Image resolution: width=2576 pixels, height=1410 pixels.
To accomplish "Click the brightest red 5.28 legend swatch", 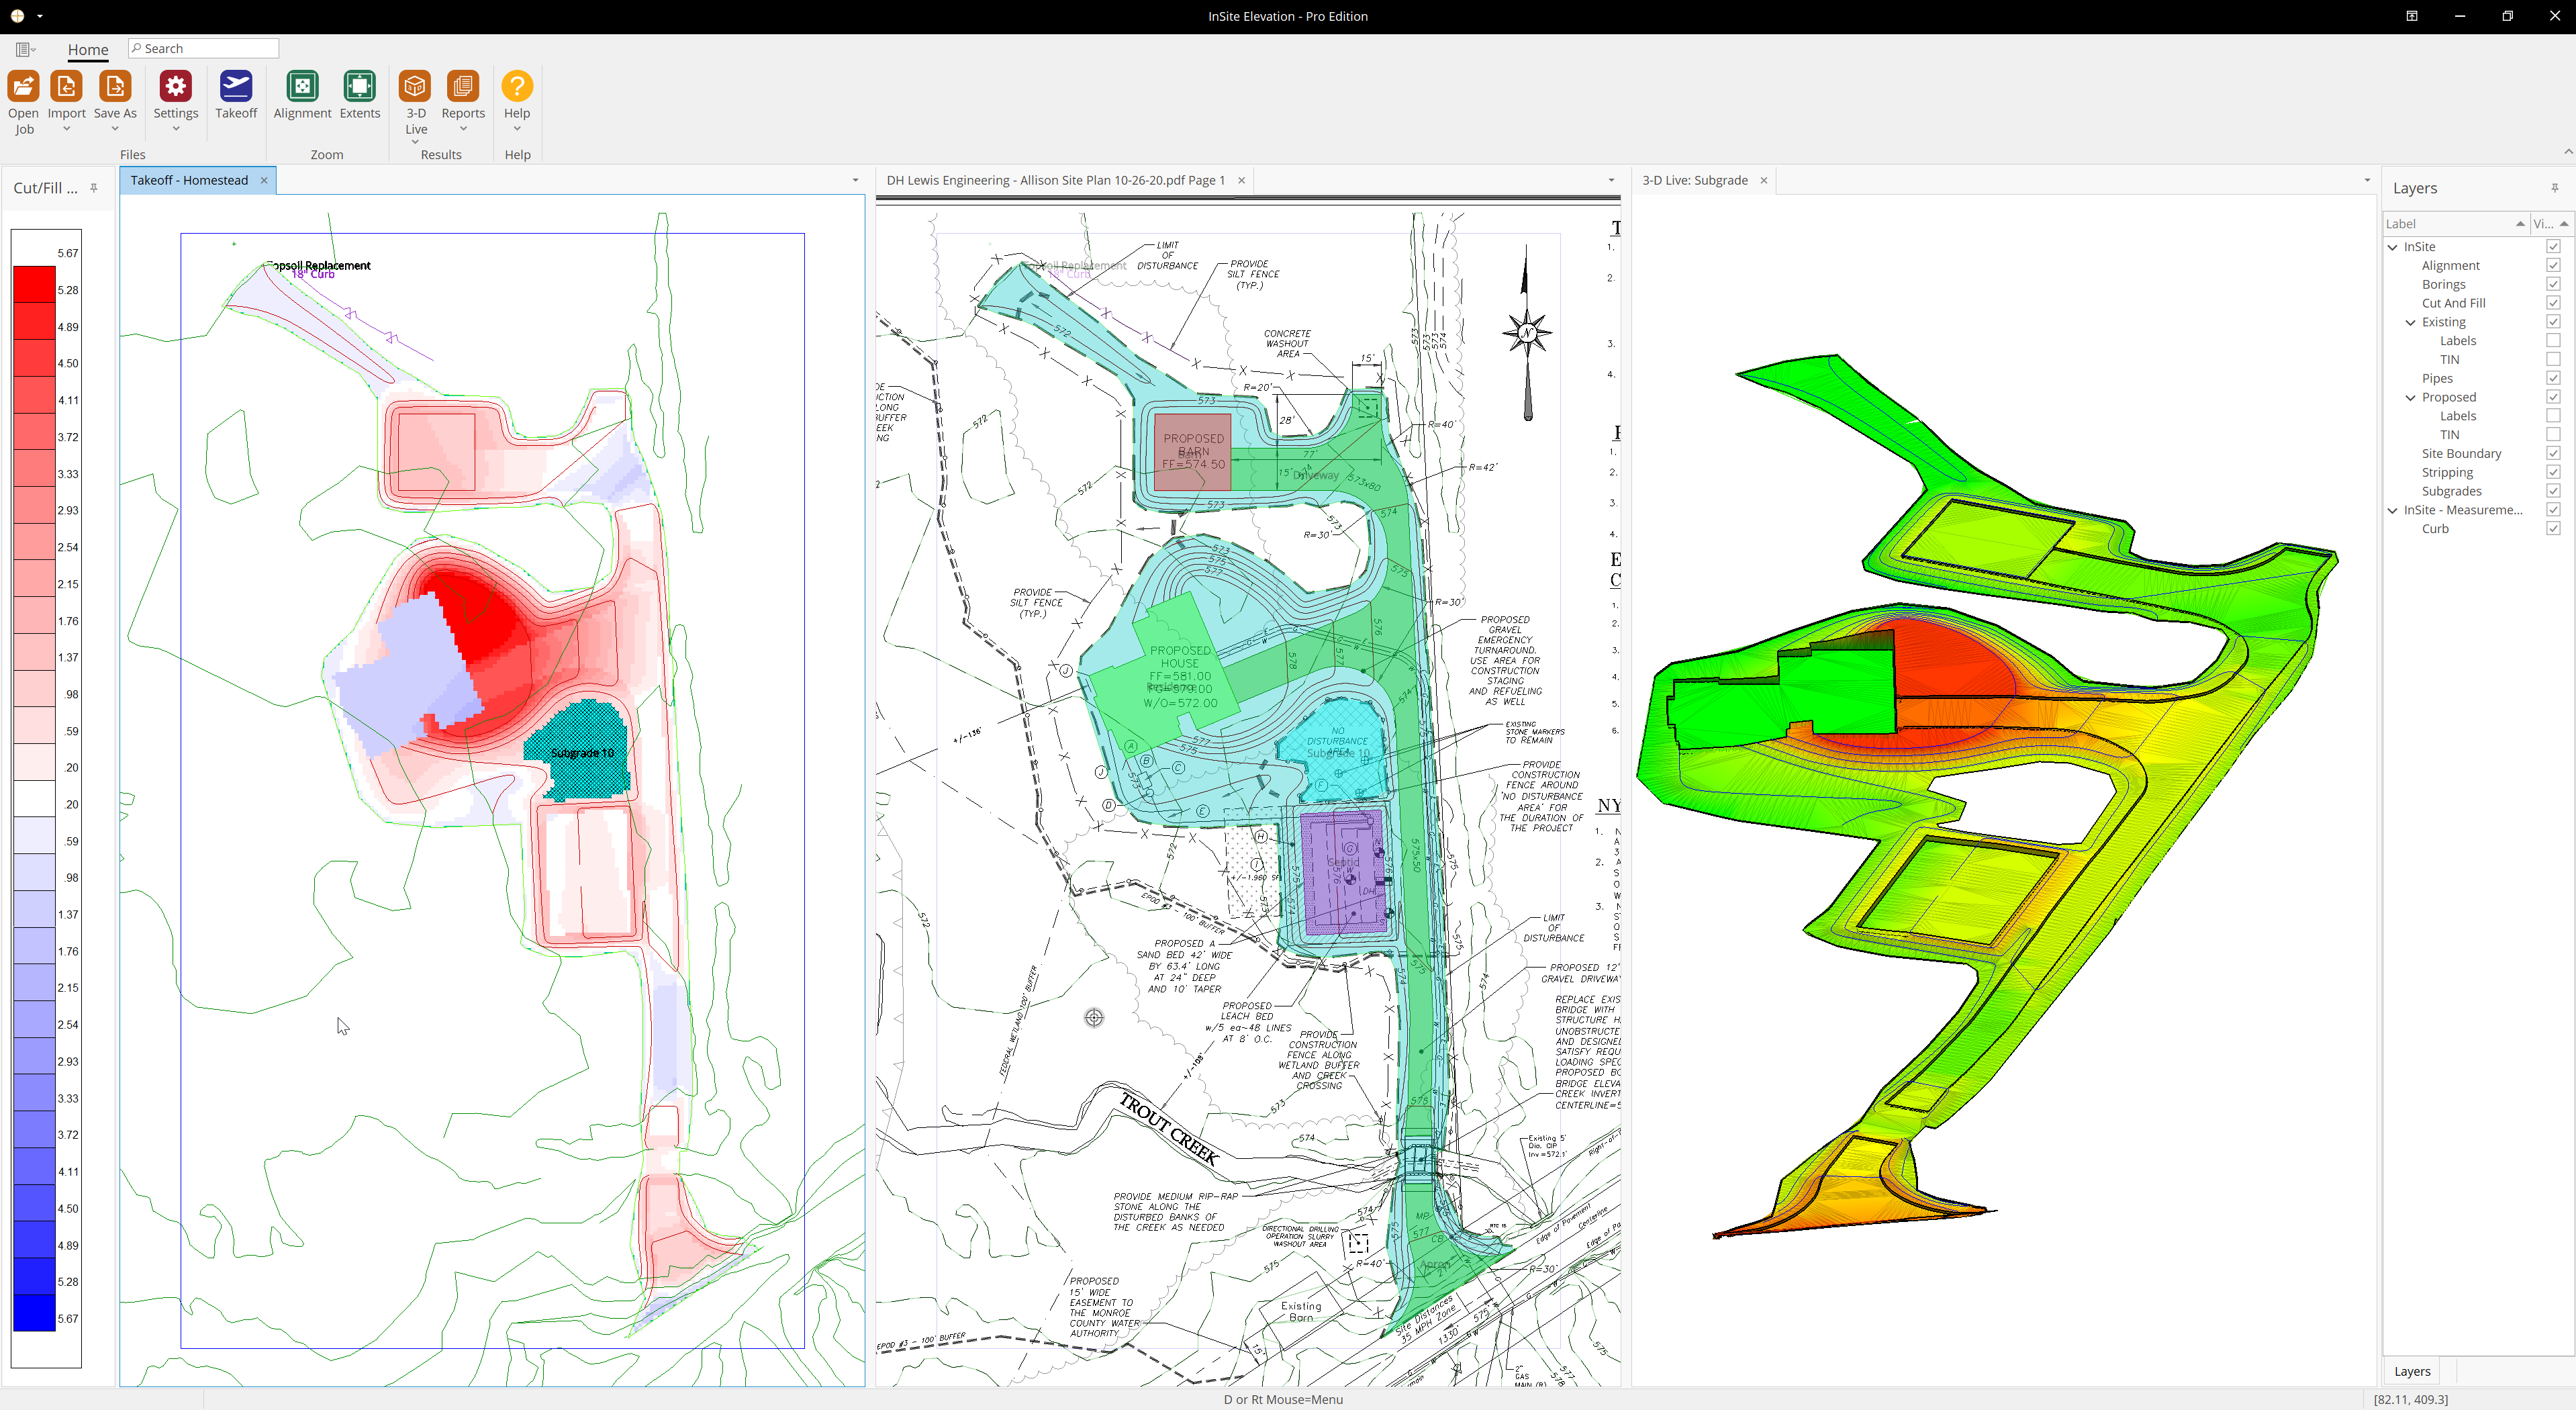I will point(34,284).
